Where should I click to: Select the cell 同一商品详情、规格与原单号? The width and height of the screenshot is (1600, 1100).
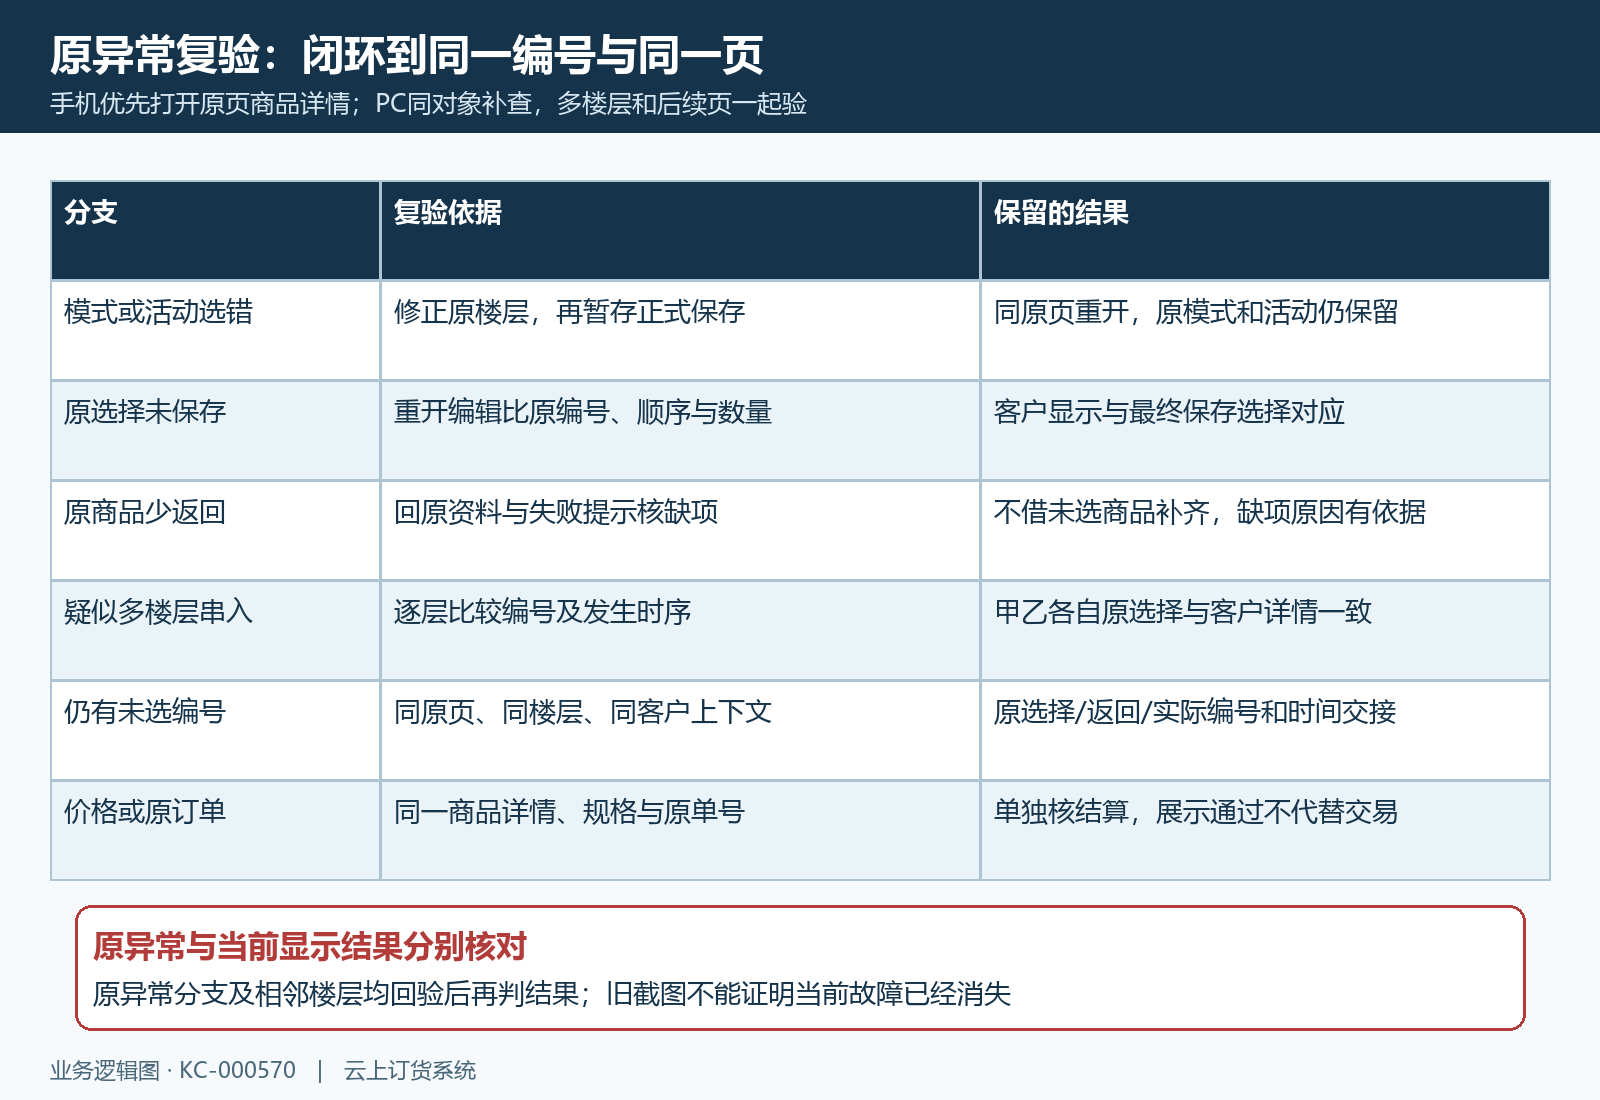pos(680,831)
